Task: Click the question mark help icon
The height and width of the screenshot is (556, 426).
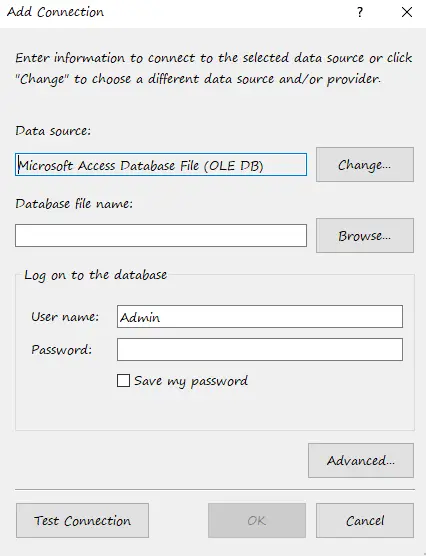Action: tap(360, 12)
